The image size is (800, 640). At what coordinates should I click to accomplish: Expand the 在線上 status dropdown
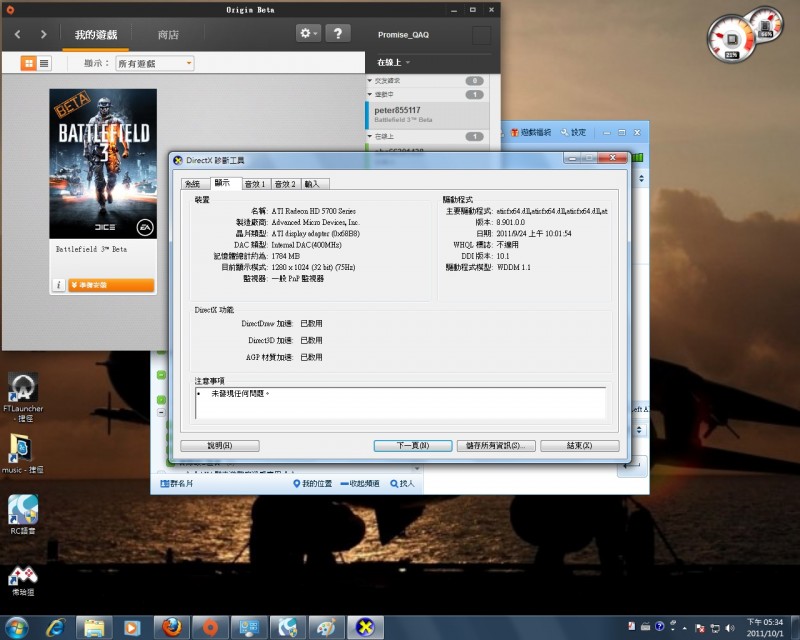(394, 62)
